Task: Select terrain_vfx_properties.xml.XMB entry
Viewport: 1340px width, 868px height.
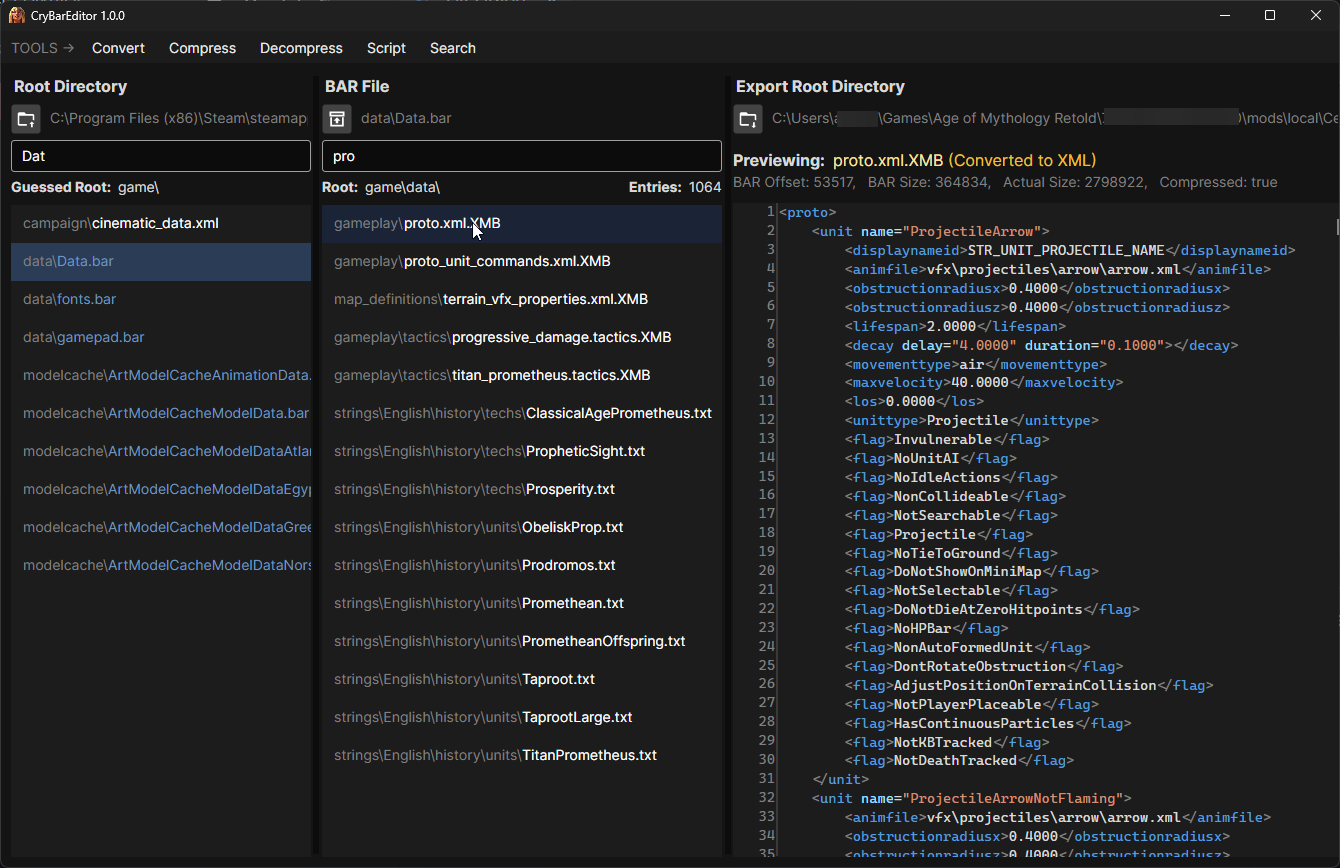Action: click(490, 299)
